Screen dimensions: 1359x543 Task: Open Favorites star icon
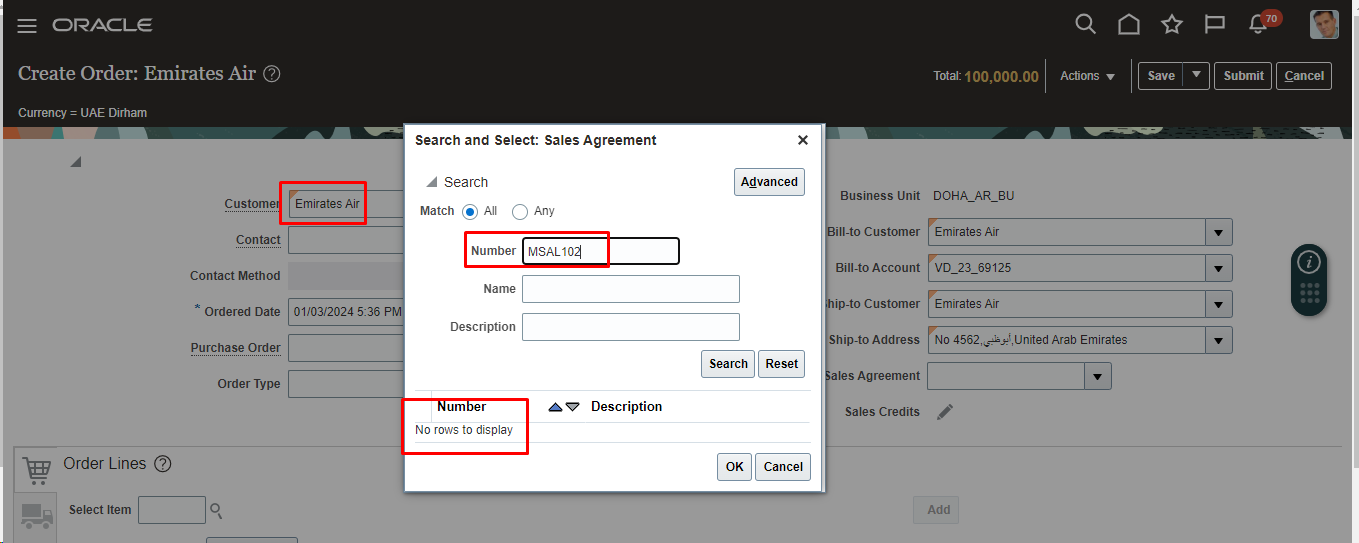(1172, 24)
